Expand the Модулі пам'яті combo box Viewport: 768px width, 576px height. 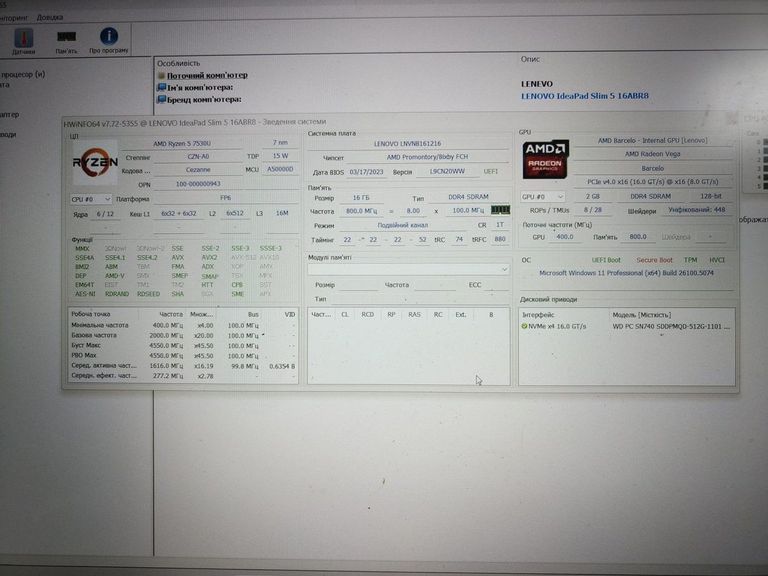408,269
